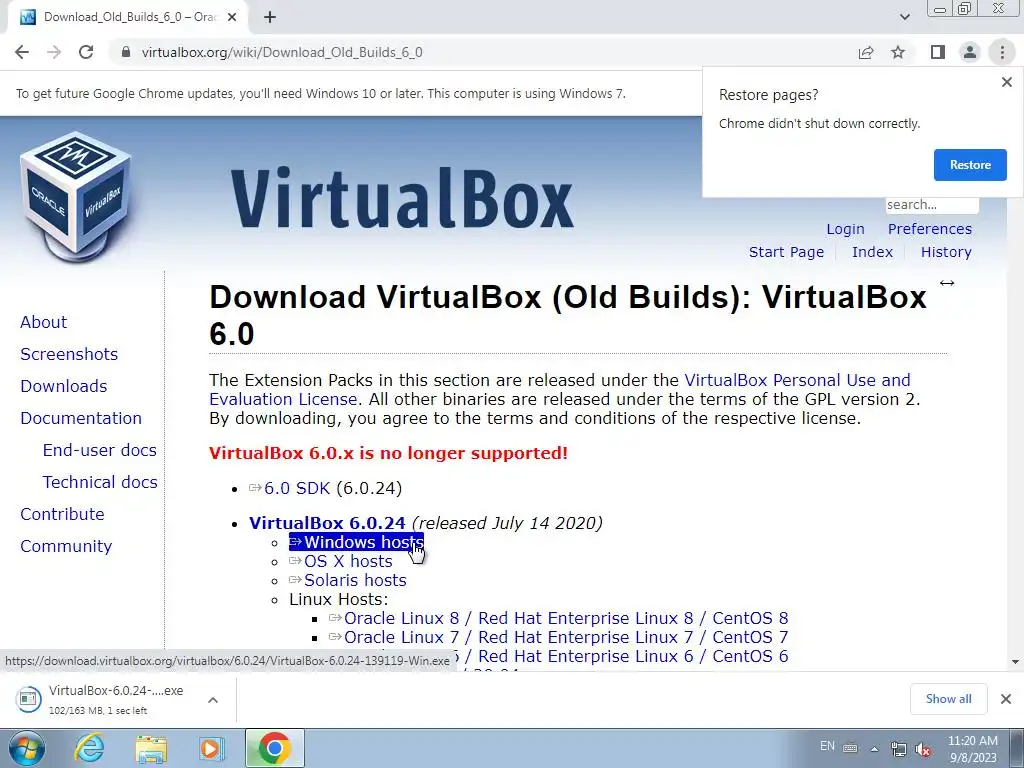Click the EN language indicator
The height and width of the screenshot is (768, 1024).
(x=827, y=746)
